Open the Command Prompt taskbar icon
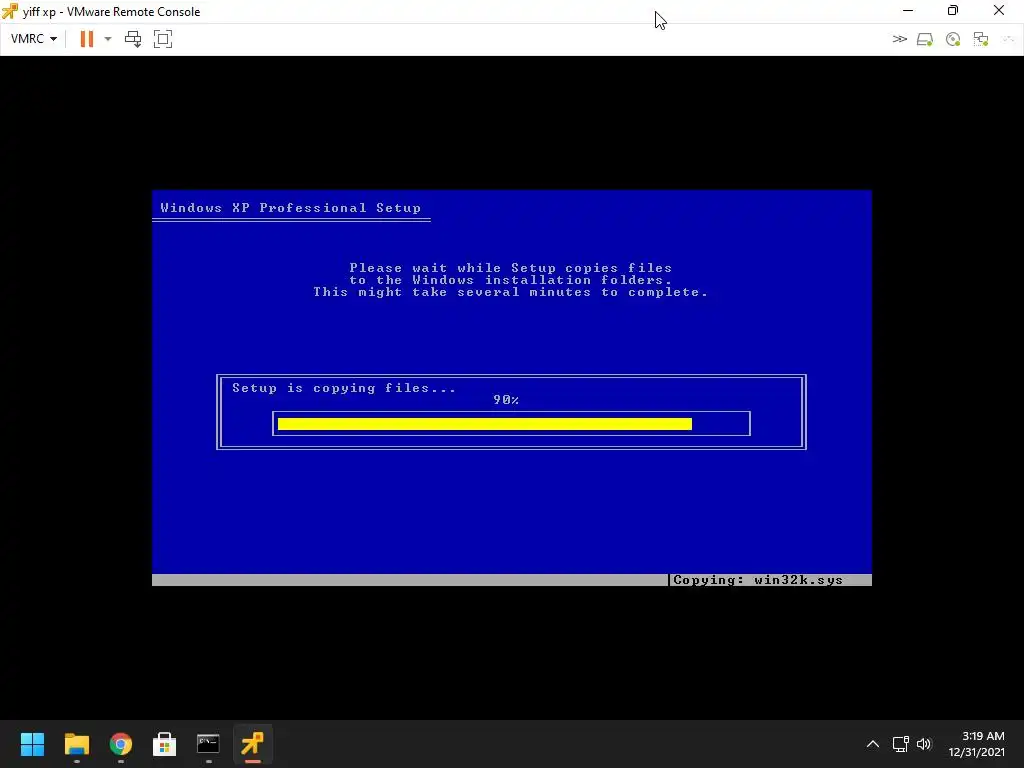1024x768 pixels. 208,744
